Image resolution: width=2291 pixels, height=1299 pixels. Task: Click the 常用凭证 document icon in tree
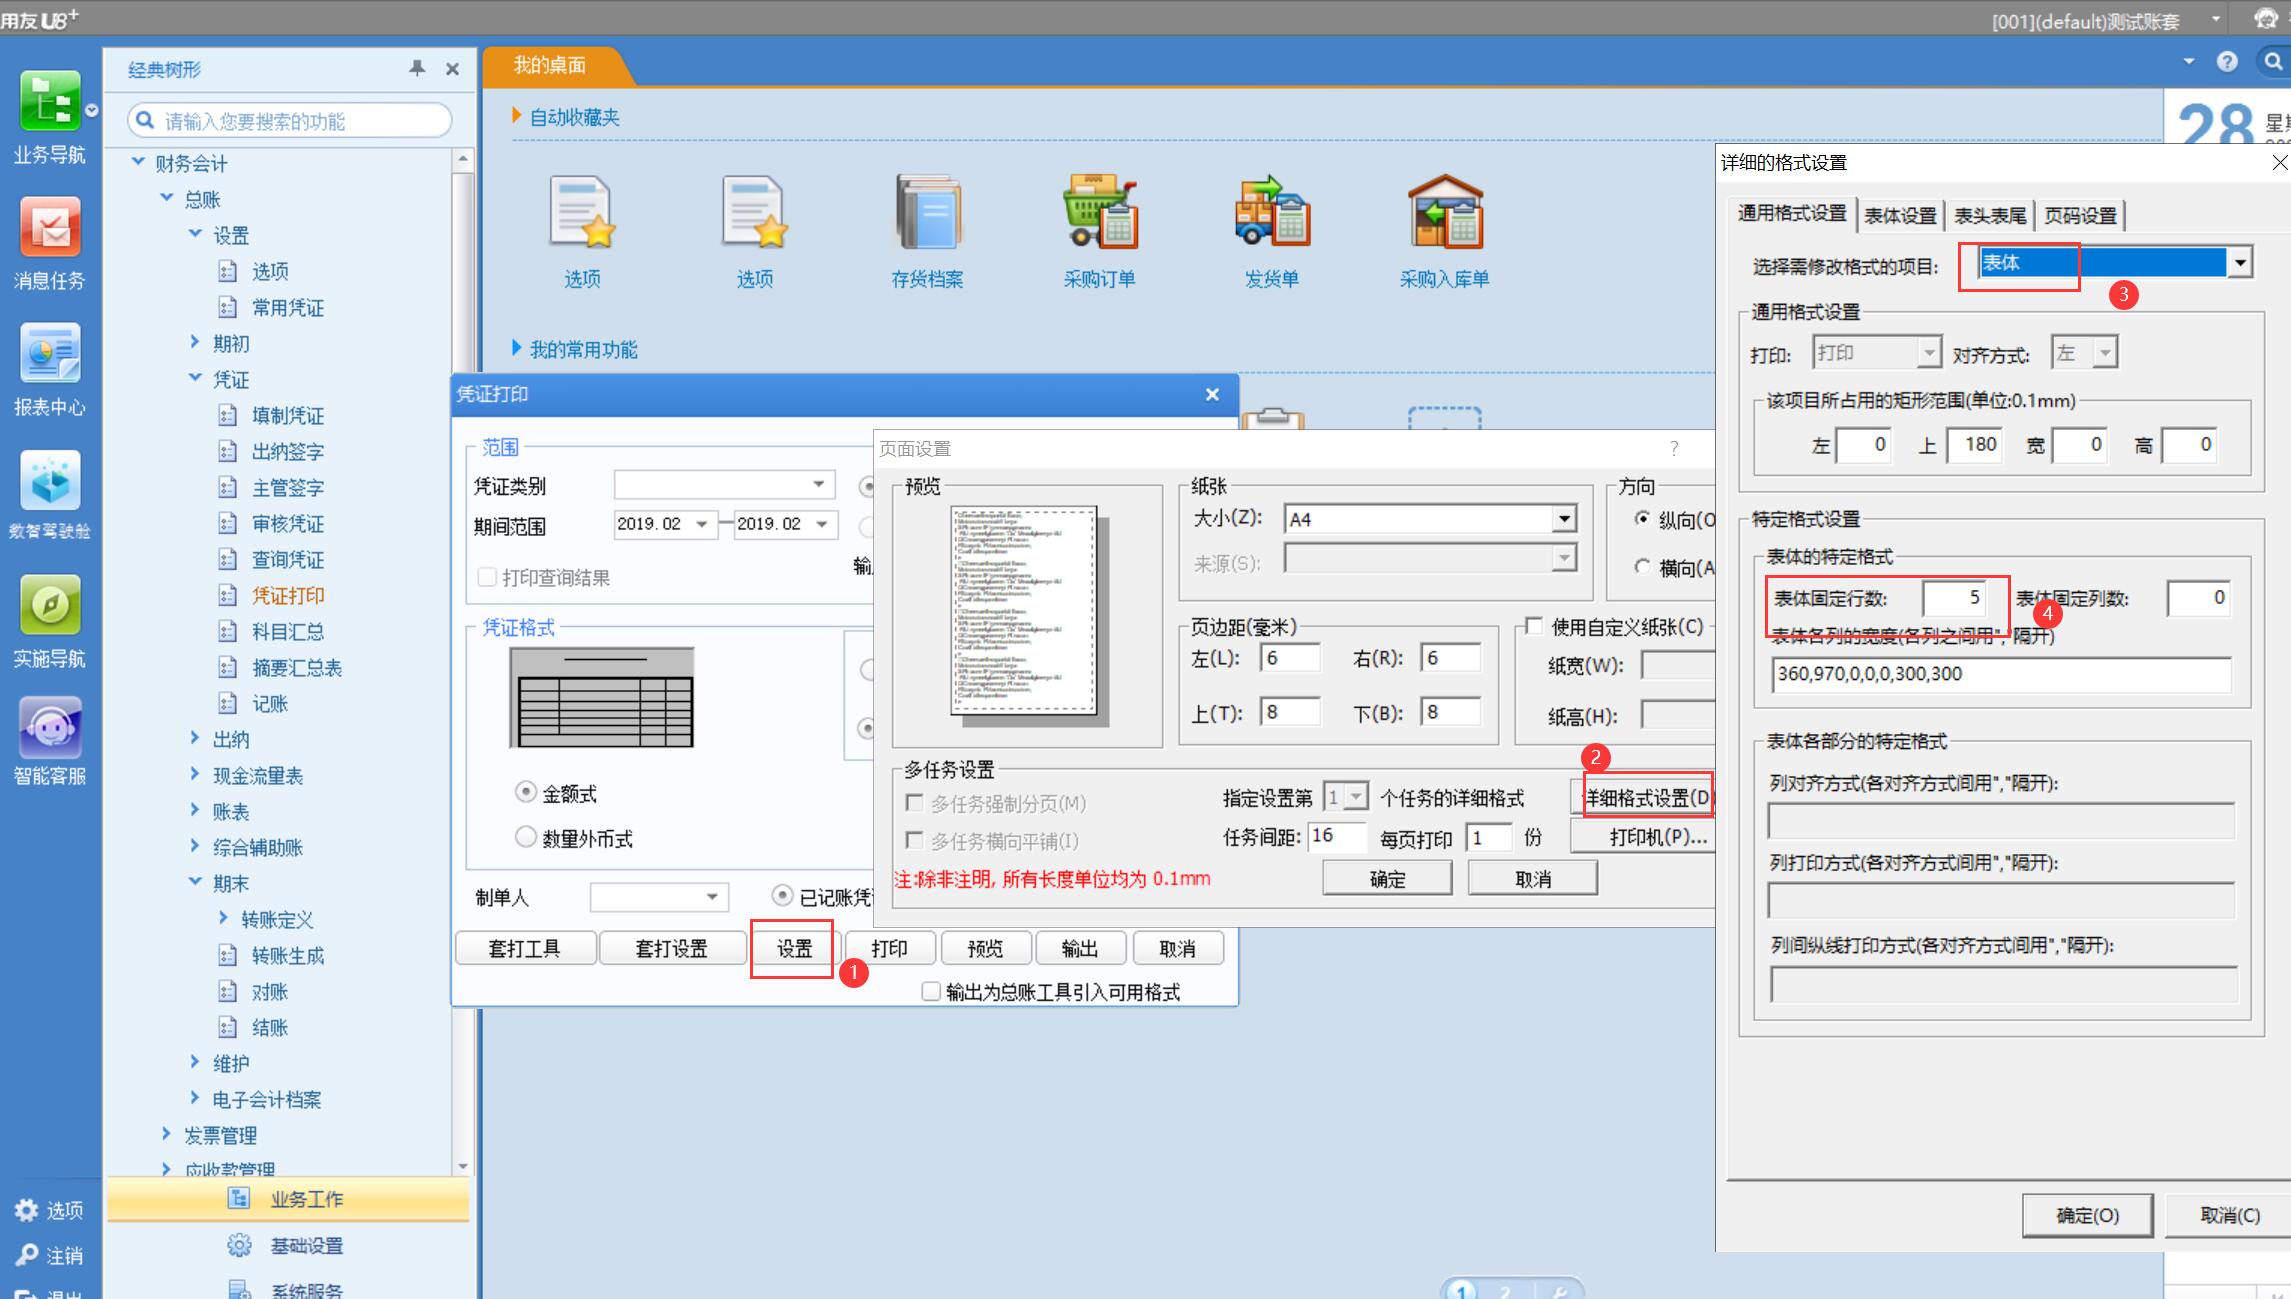click(x=228, y=307)
